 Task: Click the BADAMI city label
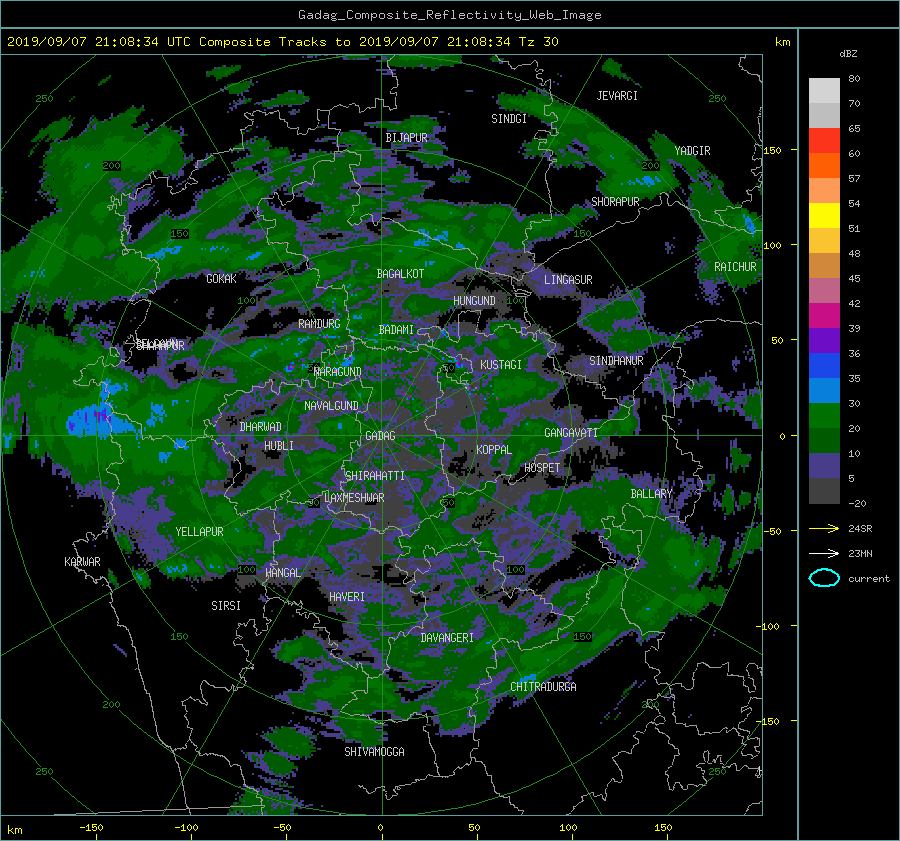click(x=396, y=330)
